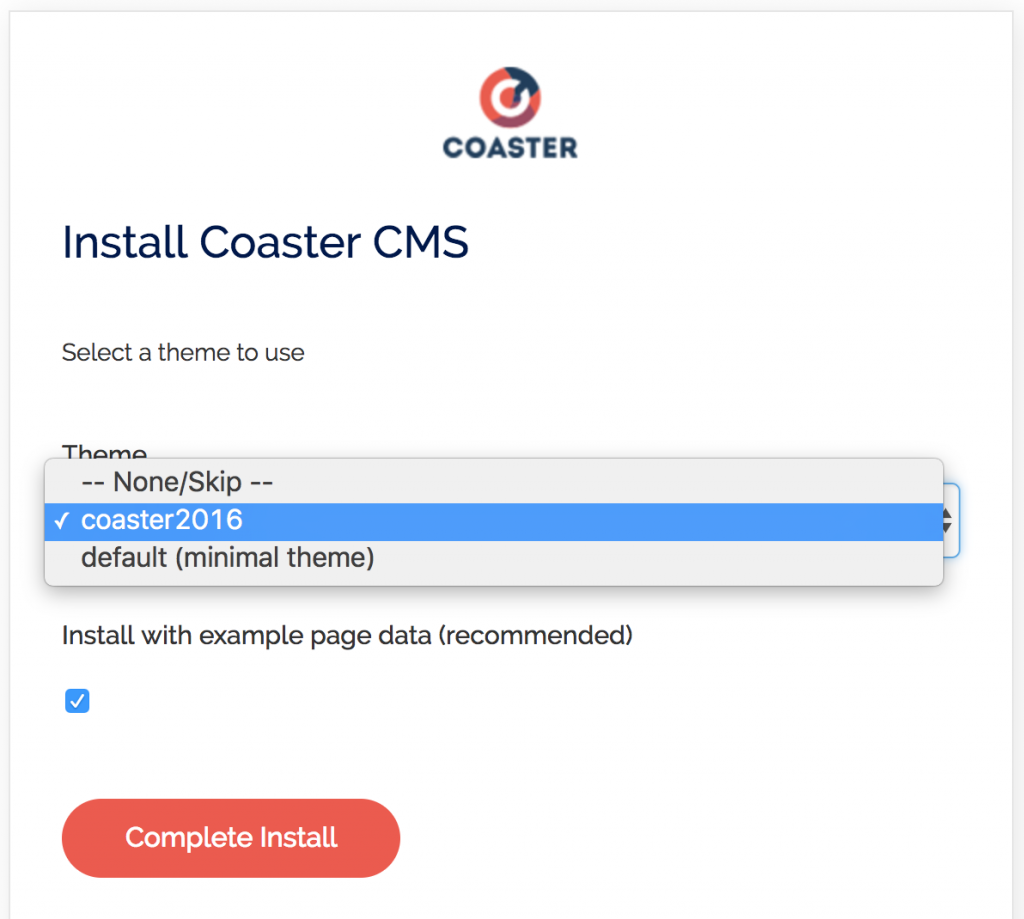Click the COASTER wordmark under the logo

(509, 148)
